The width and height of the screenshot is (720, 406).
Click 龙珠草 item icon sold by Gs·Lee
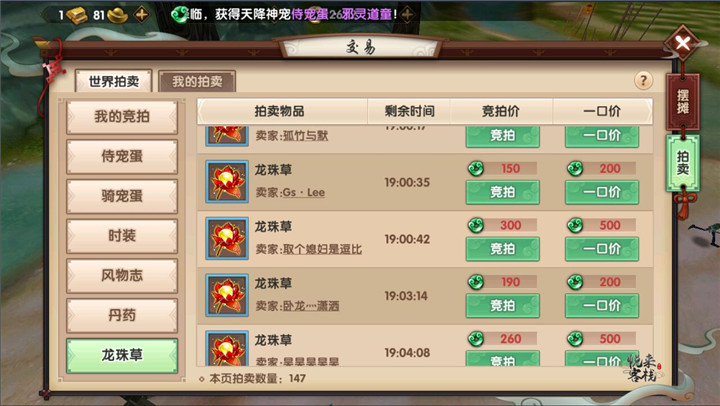point(227,182)
